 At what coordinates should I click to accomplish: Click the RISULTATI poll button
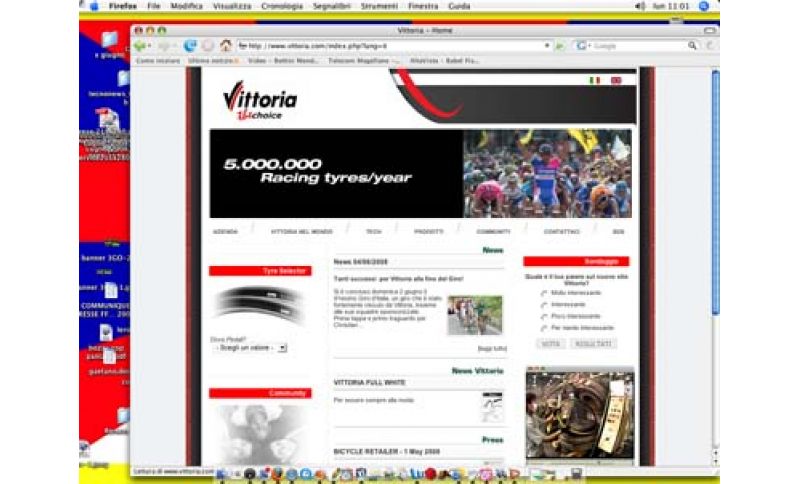pyautogui.click(x=593, y=344)
